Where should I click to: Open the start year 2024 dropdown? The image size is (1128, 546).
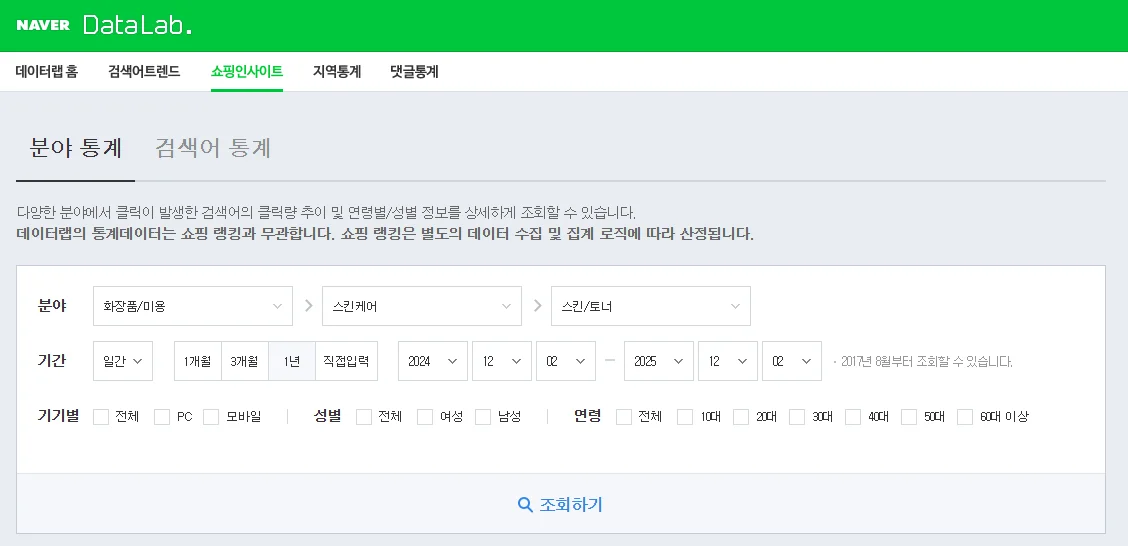(433, 361)
